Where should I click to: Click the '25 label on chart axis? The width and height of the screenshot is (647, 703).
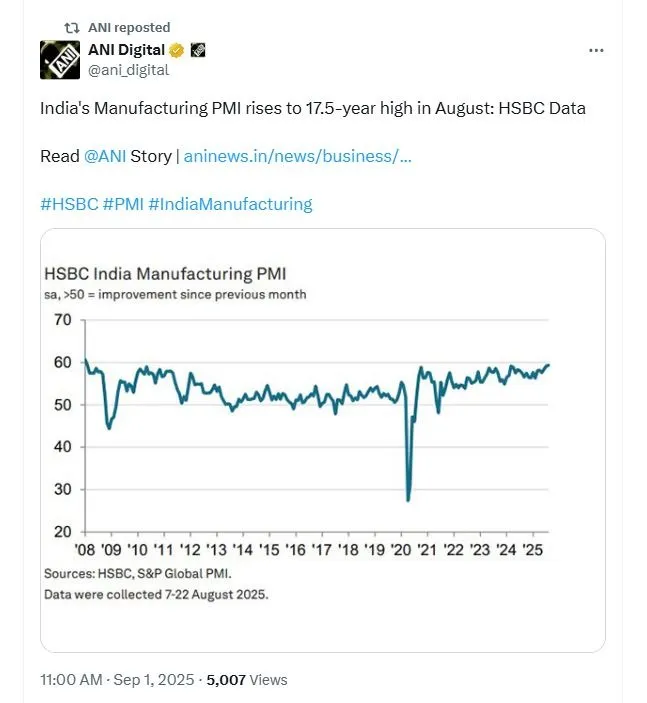point(533,550)
